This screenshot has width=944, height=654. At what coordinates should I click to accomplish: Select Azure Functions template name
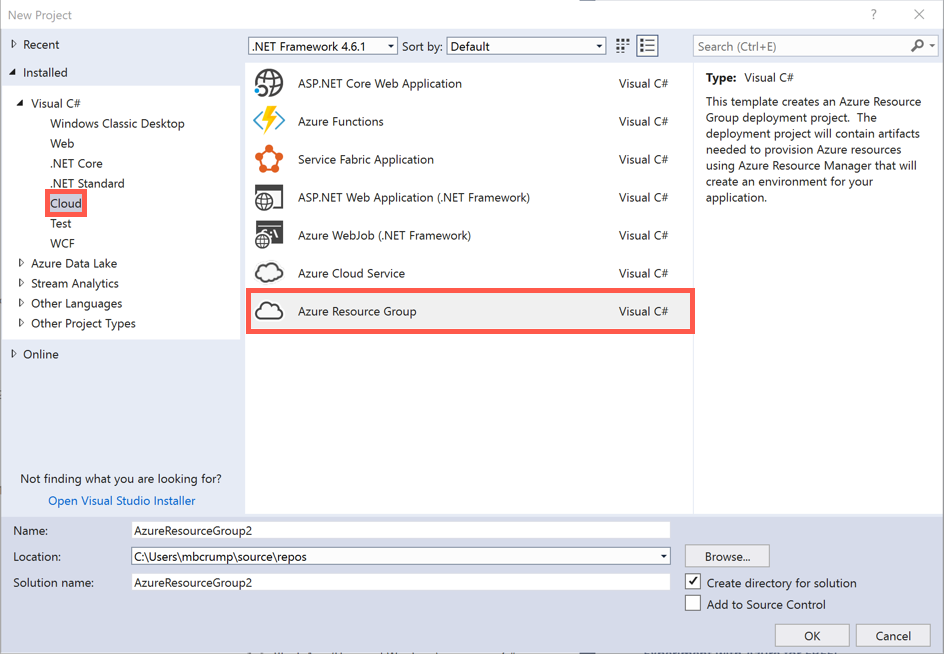tap(341, 121)
